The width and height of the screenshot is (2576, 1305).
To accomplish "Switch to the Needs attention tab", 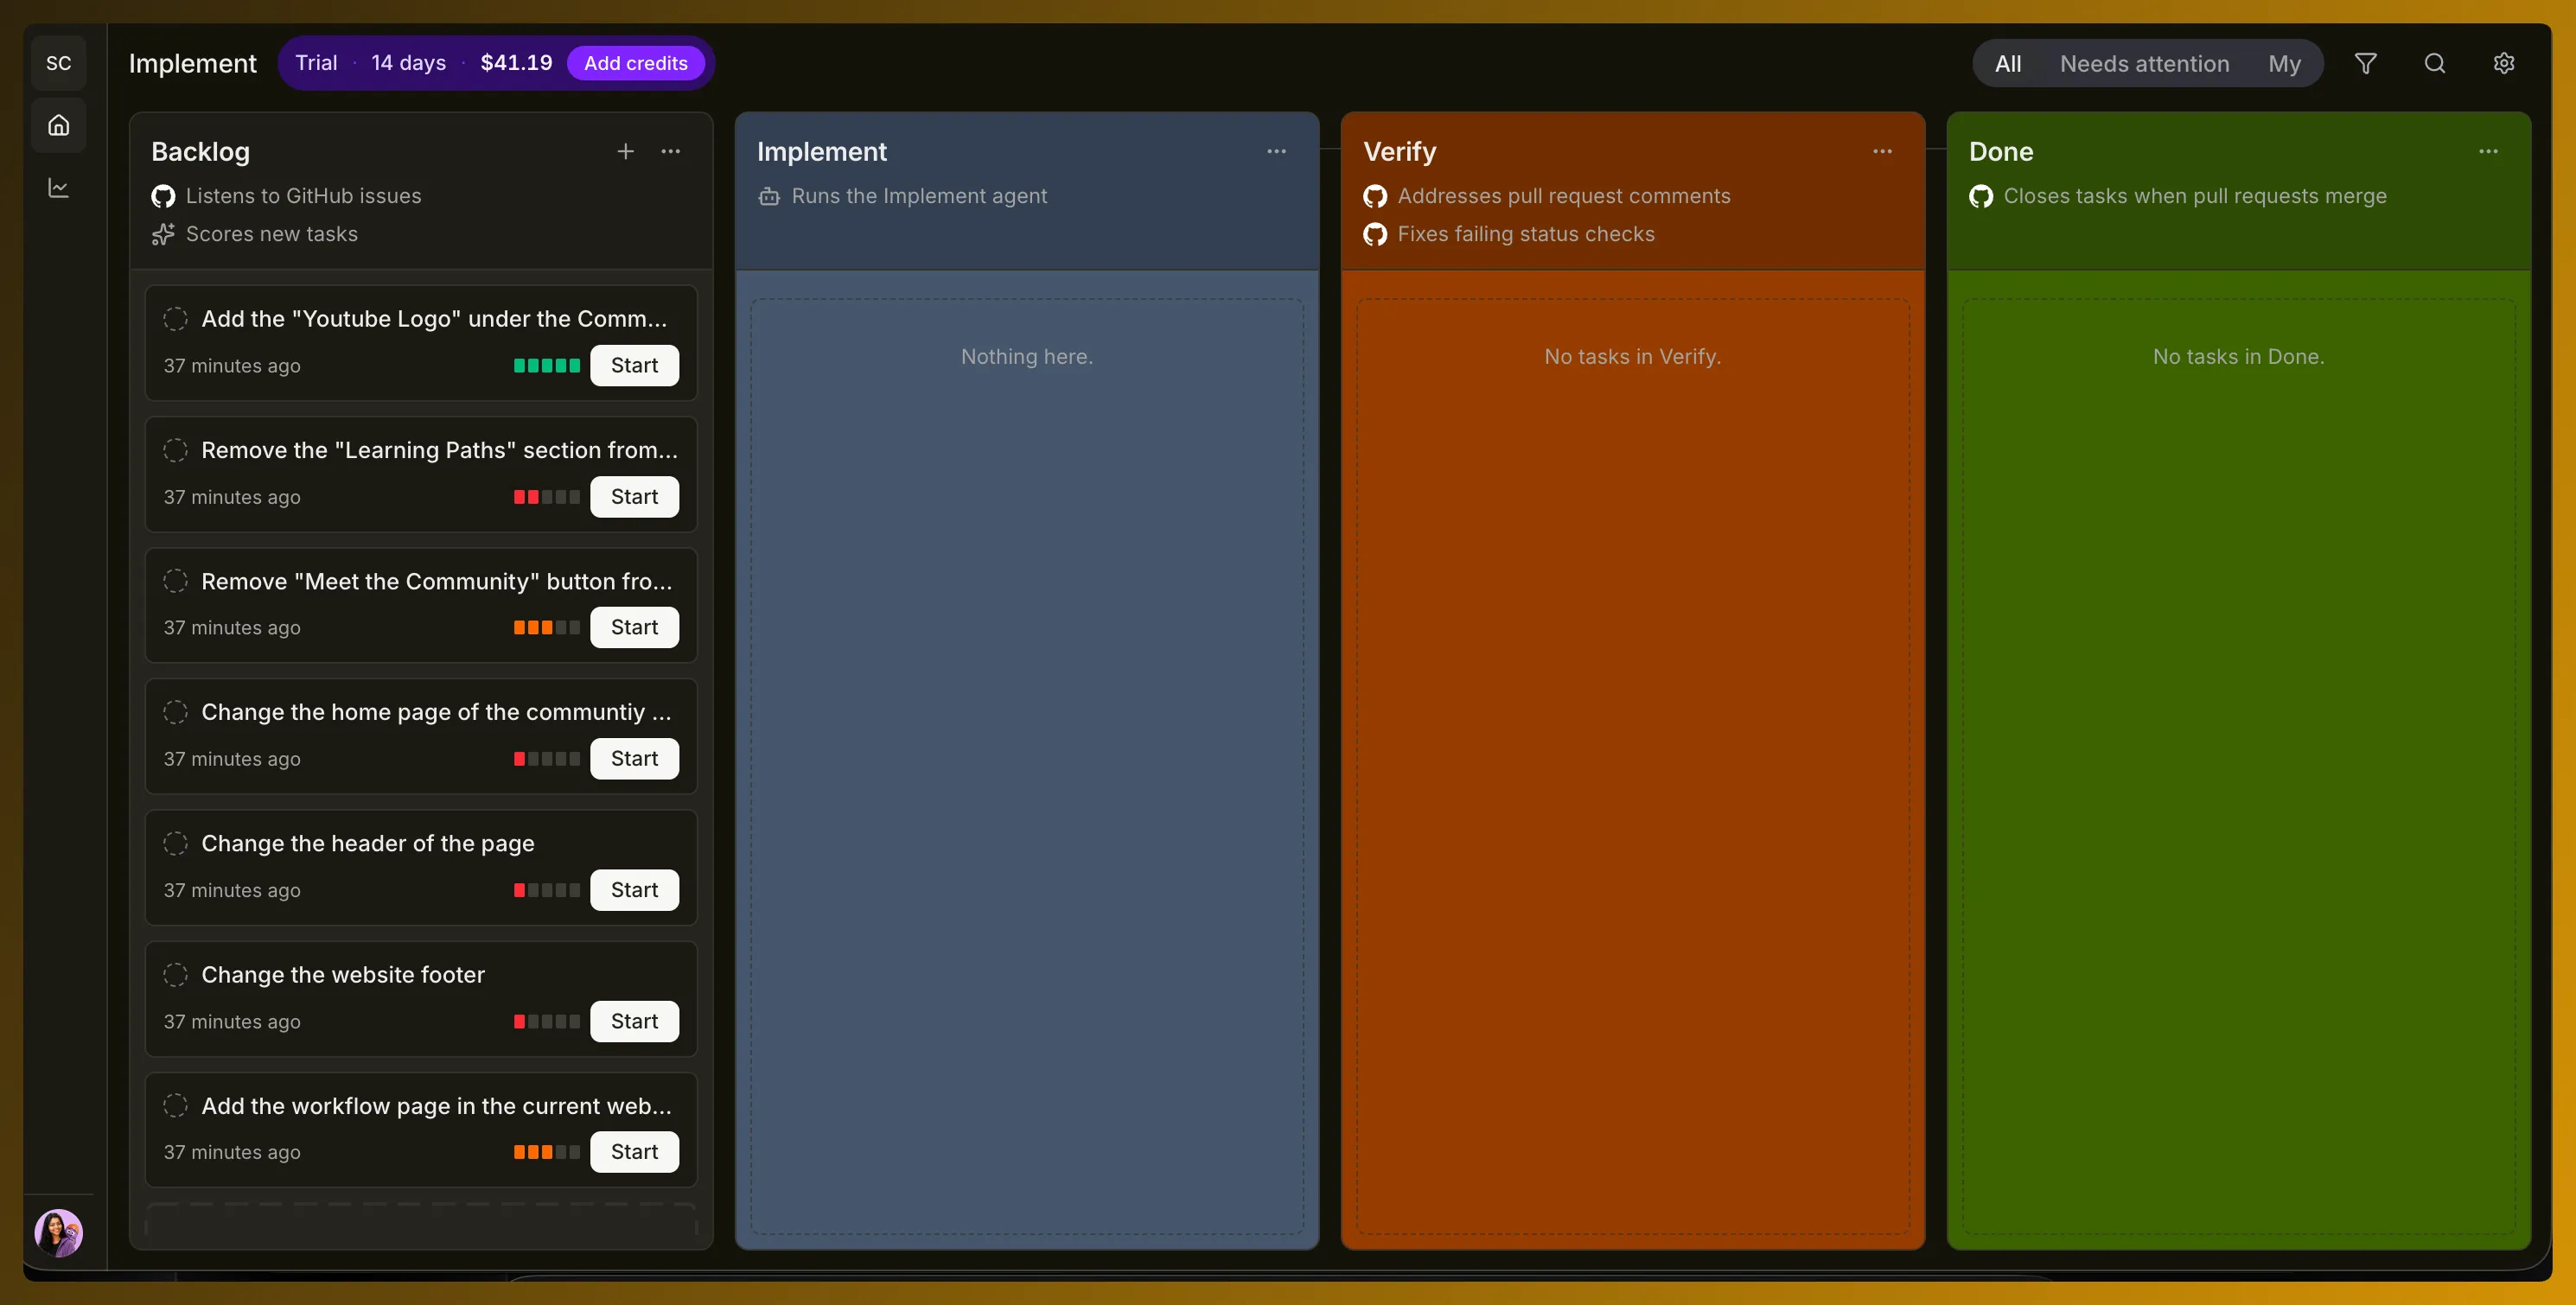I will [2144, 64].
